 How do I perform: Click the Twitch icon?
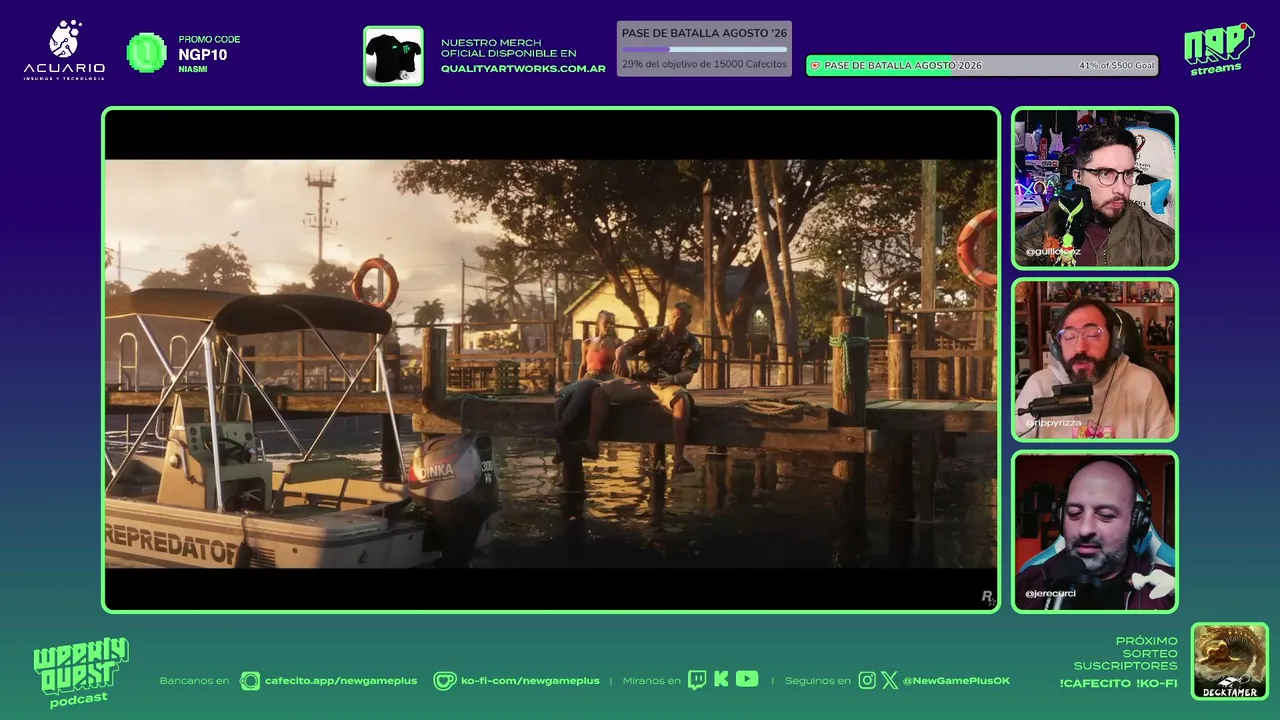(x=697, y=681)
